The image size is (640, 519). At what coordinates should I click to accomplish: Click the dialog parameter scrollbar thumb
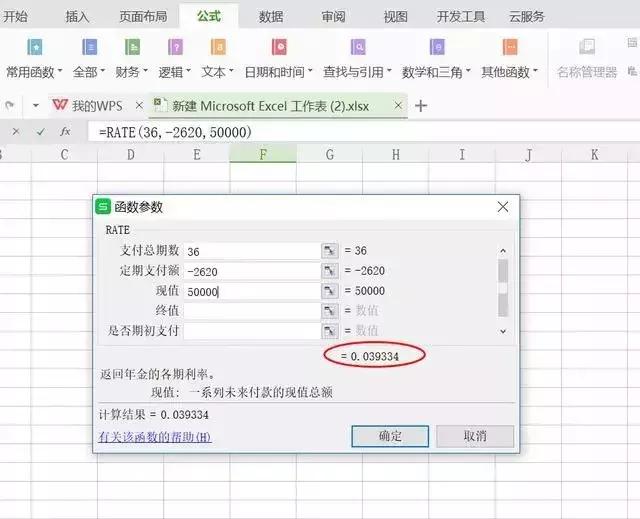point(503,288)
